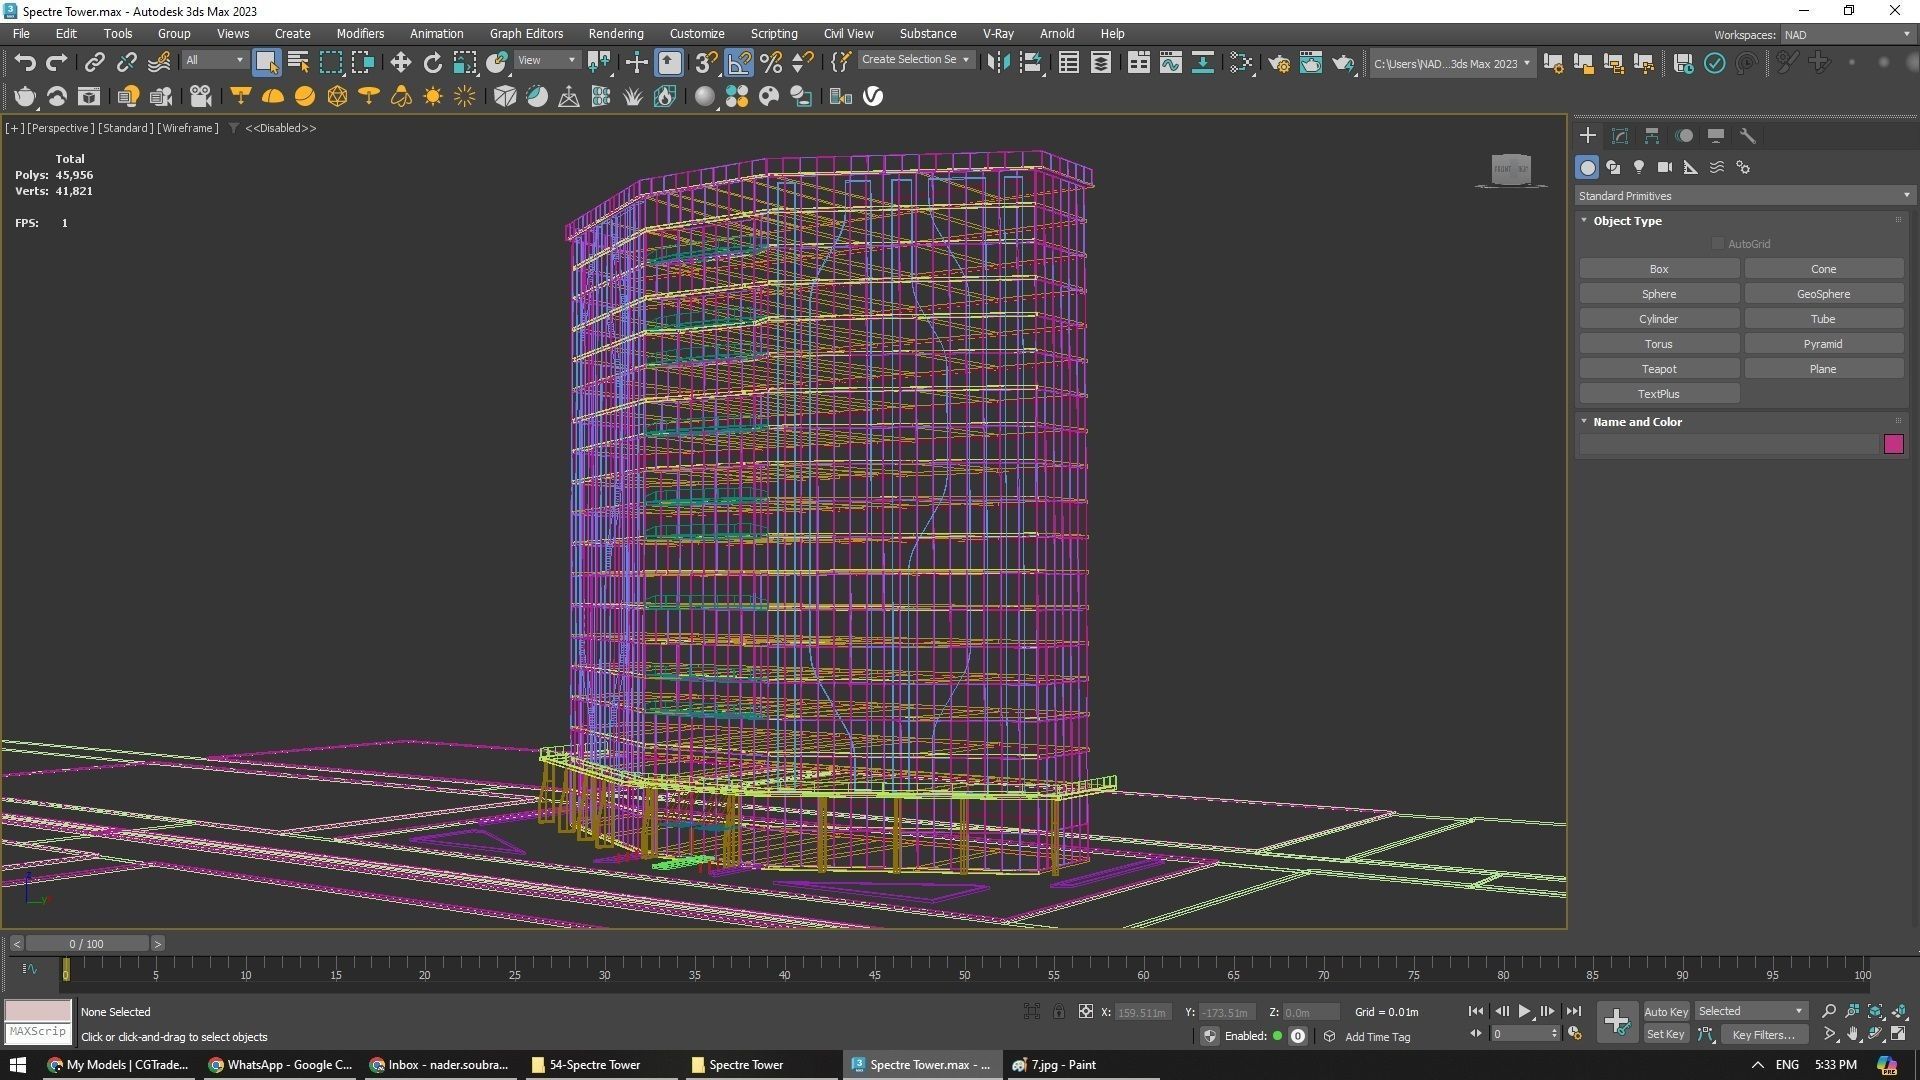Viewport: 1920px width, 1080px height.
Task: Open the Rendering menu
Action: [x=616, y=33]
